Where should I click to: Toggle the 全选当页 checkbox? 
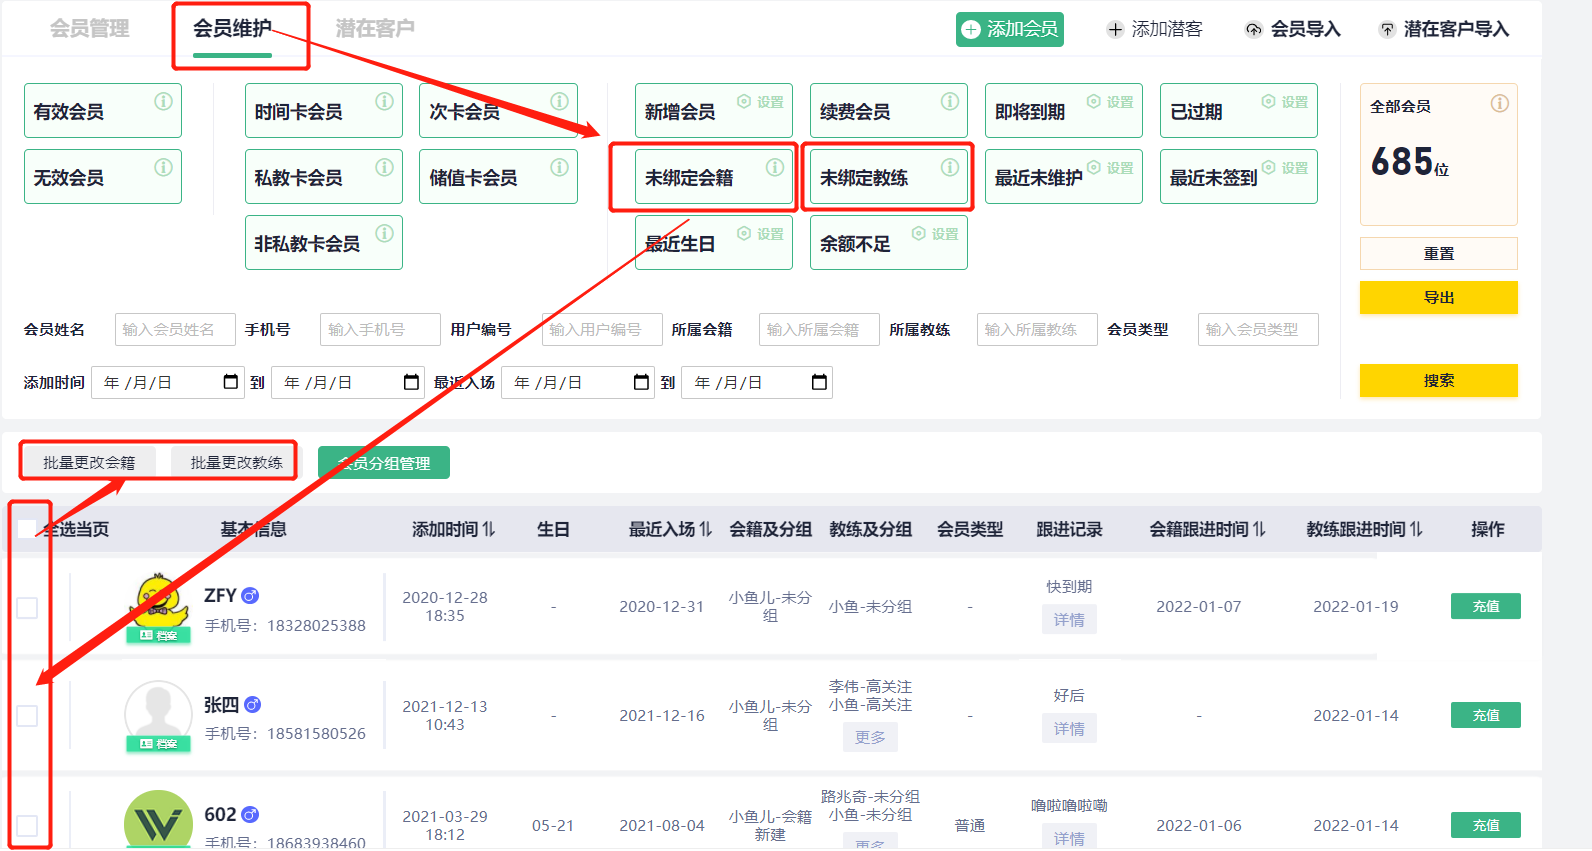coord(27,529)
